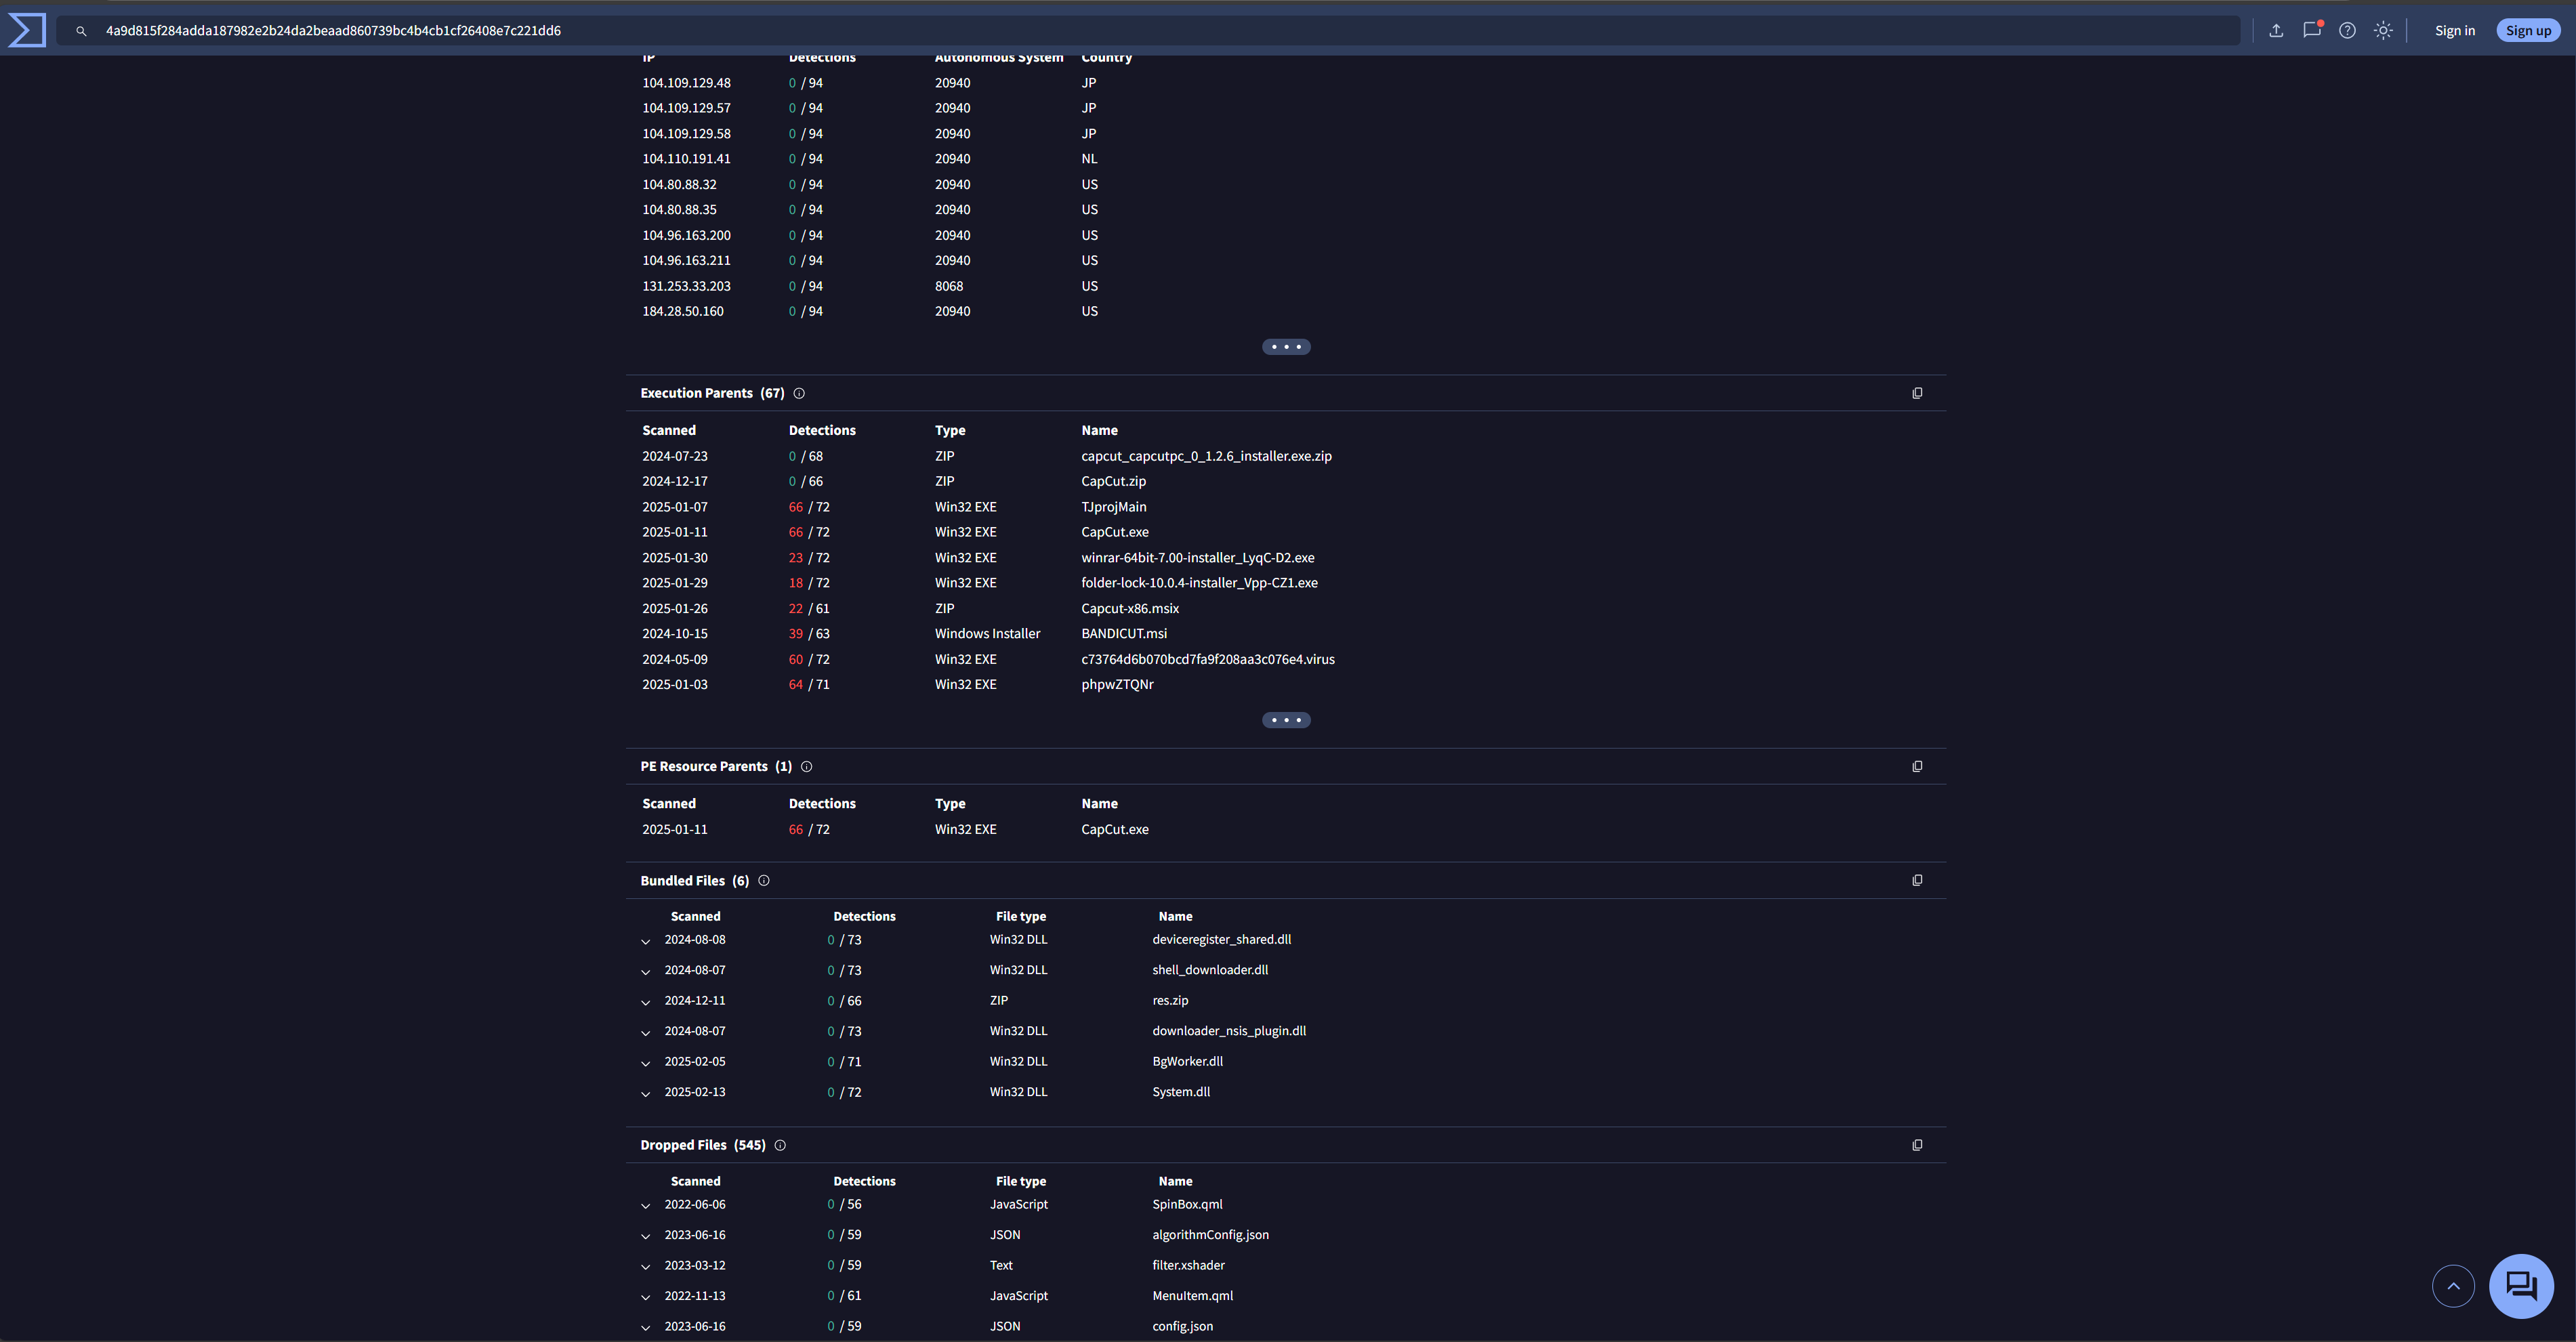Click the upload file icon

click(2276, 30)
